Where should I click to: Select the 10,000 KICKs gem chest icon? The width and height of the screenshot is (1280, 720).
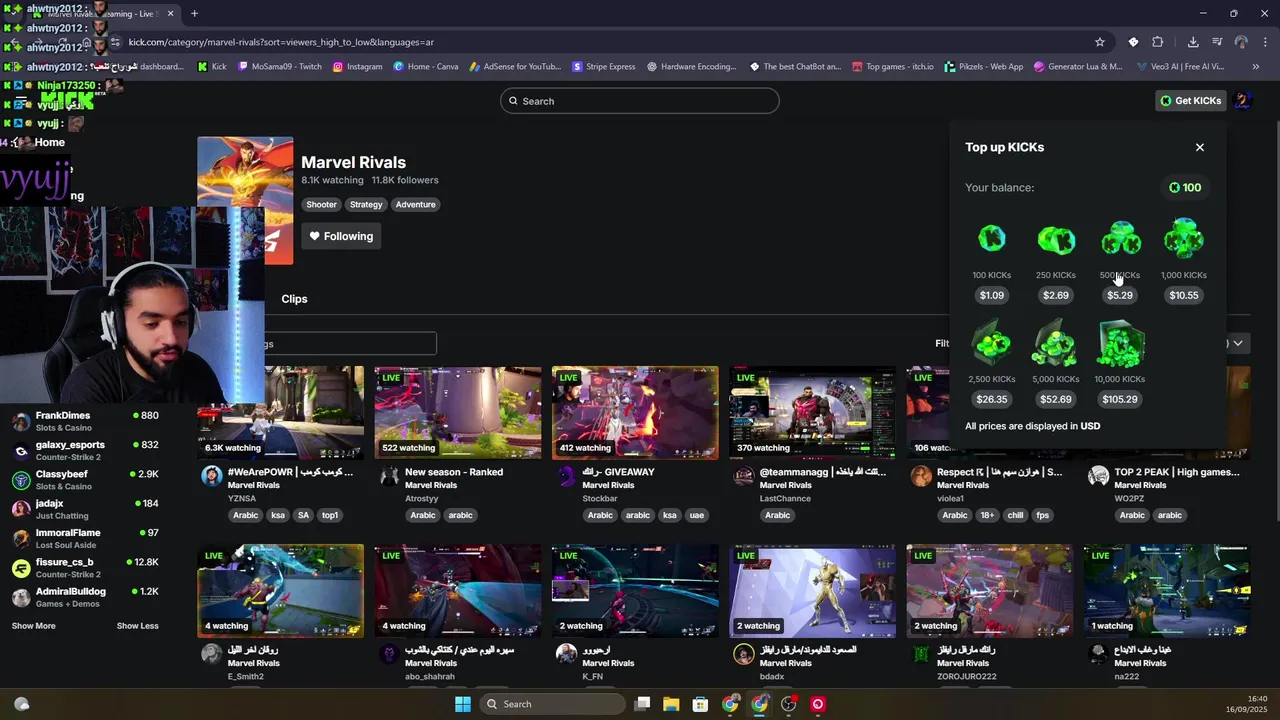(x=1120, y=343)
